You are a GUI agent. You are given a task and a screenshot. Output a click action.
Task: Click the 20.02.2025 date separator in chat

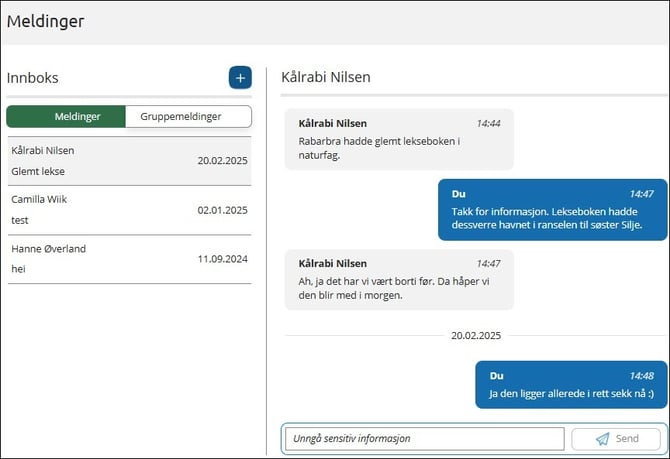(475, 336)
